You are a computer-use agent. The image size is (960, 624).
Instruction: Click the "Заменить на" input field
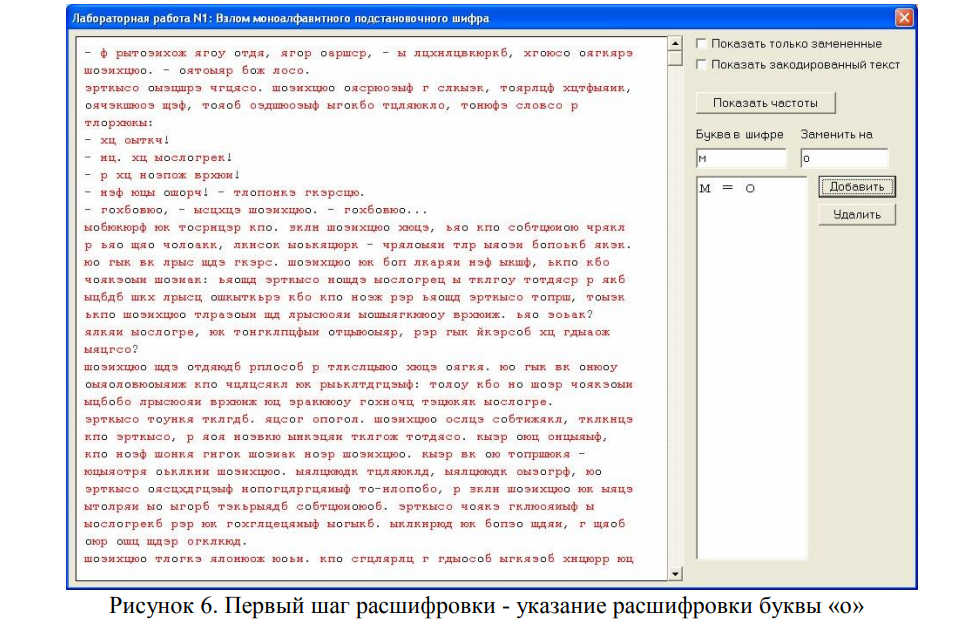point(844,159)
